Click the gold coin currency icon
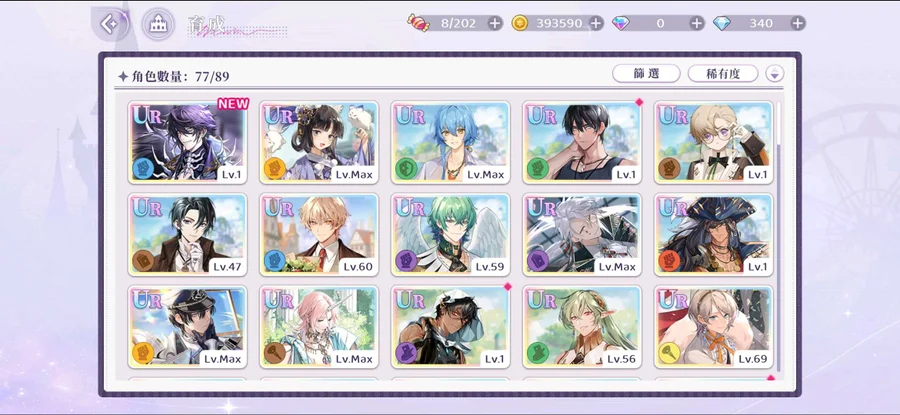 click(x=520, y=23)
